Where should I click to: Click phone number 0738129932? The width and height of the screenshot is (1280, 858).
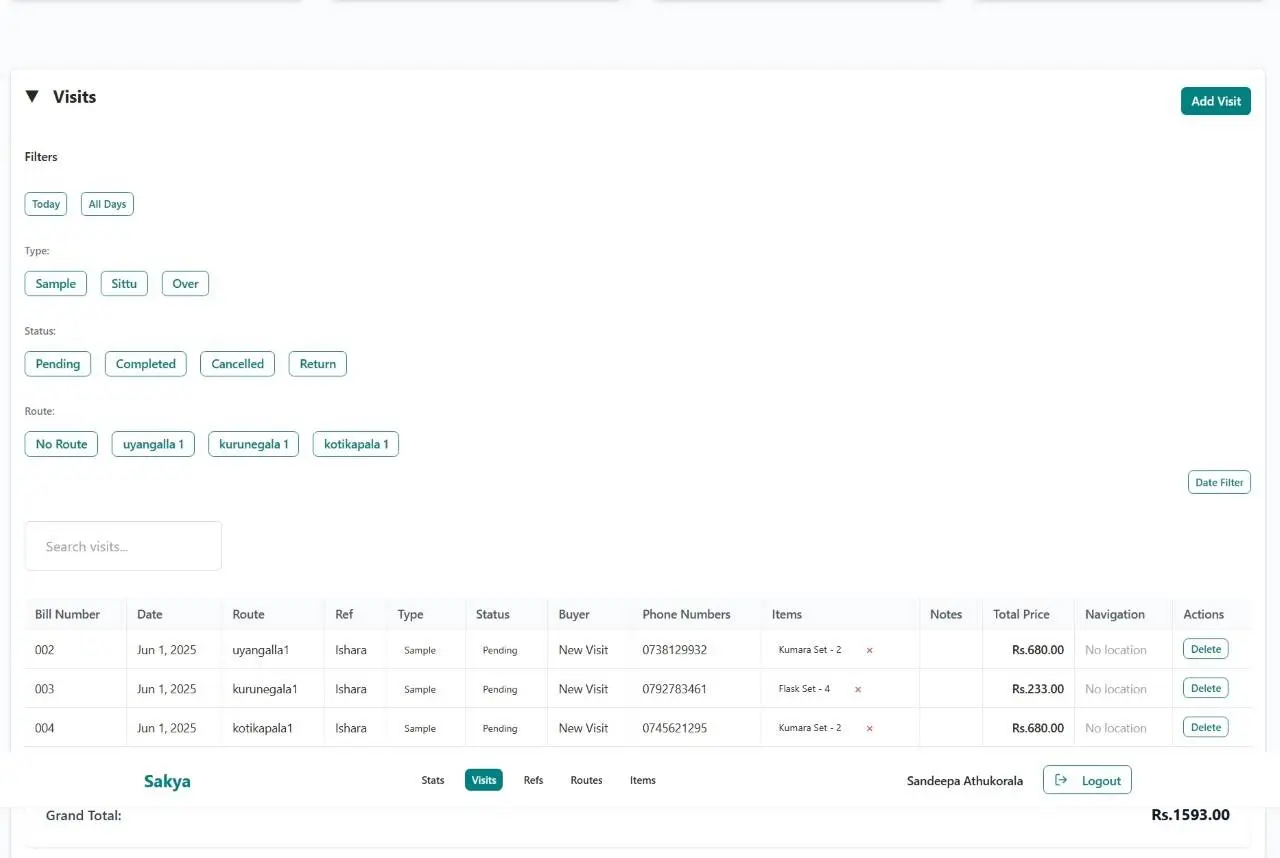pos(674,650)
